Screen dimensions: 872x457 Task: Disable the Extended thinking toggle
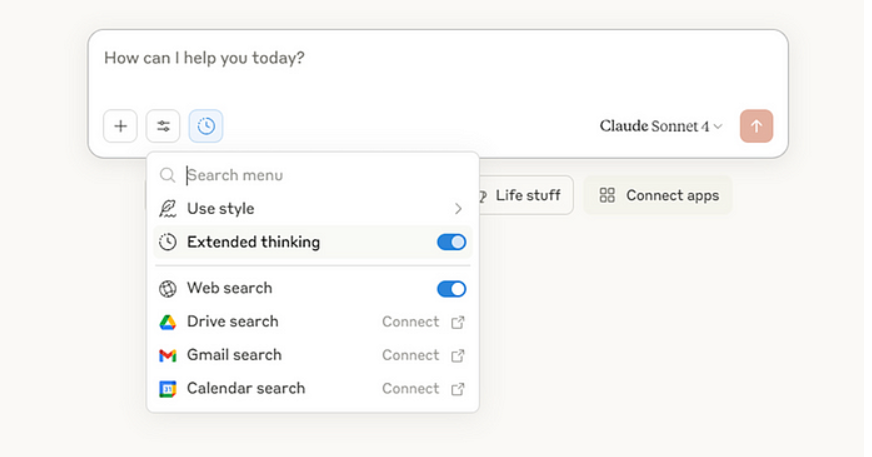451,242
